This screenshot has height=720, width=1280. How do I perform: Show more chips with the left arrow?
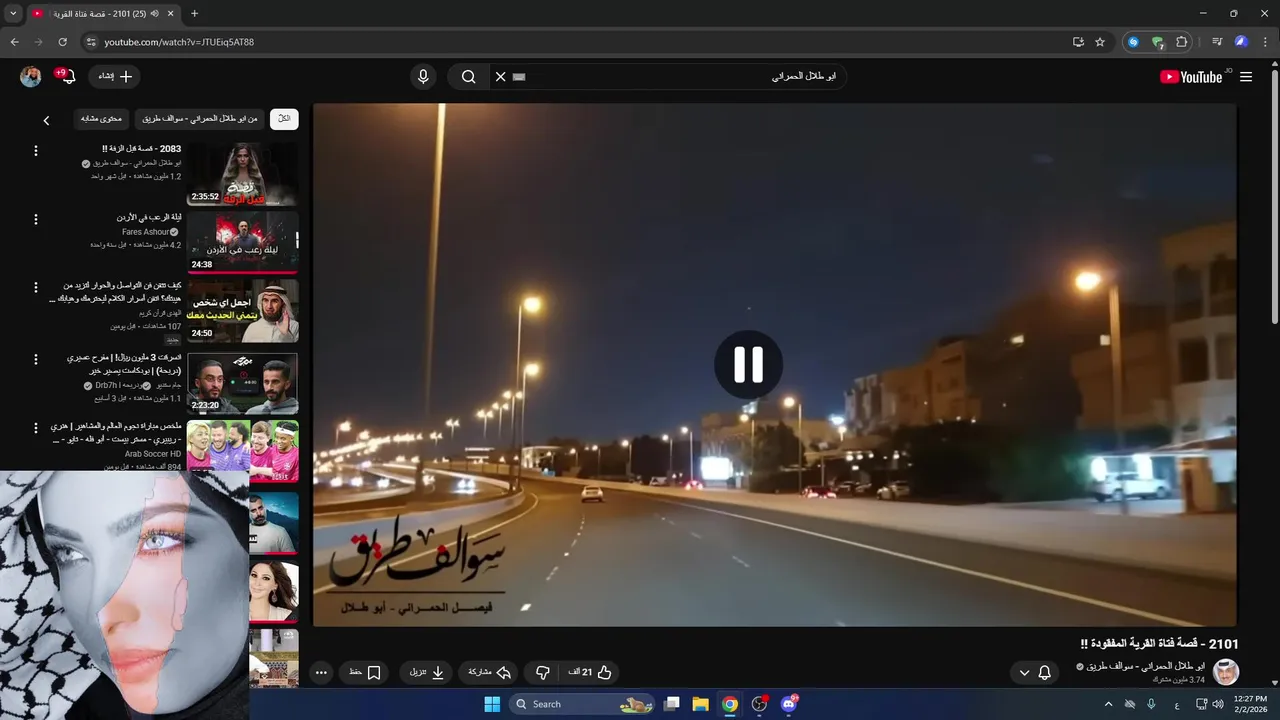(x=46, y=120)
